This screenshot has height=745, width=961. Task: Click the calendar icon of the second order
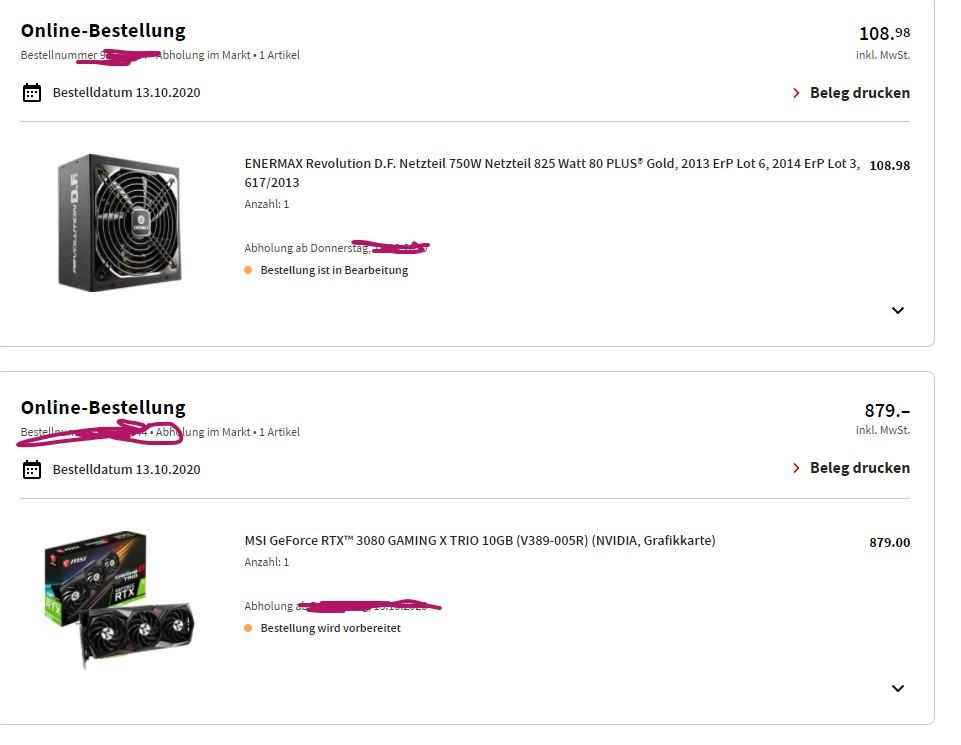(x=32, y=469)
